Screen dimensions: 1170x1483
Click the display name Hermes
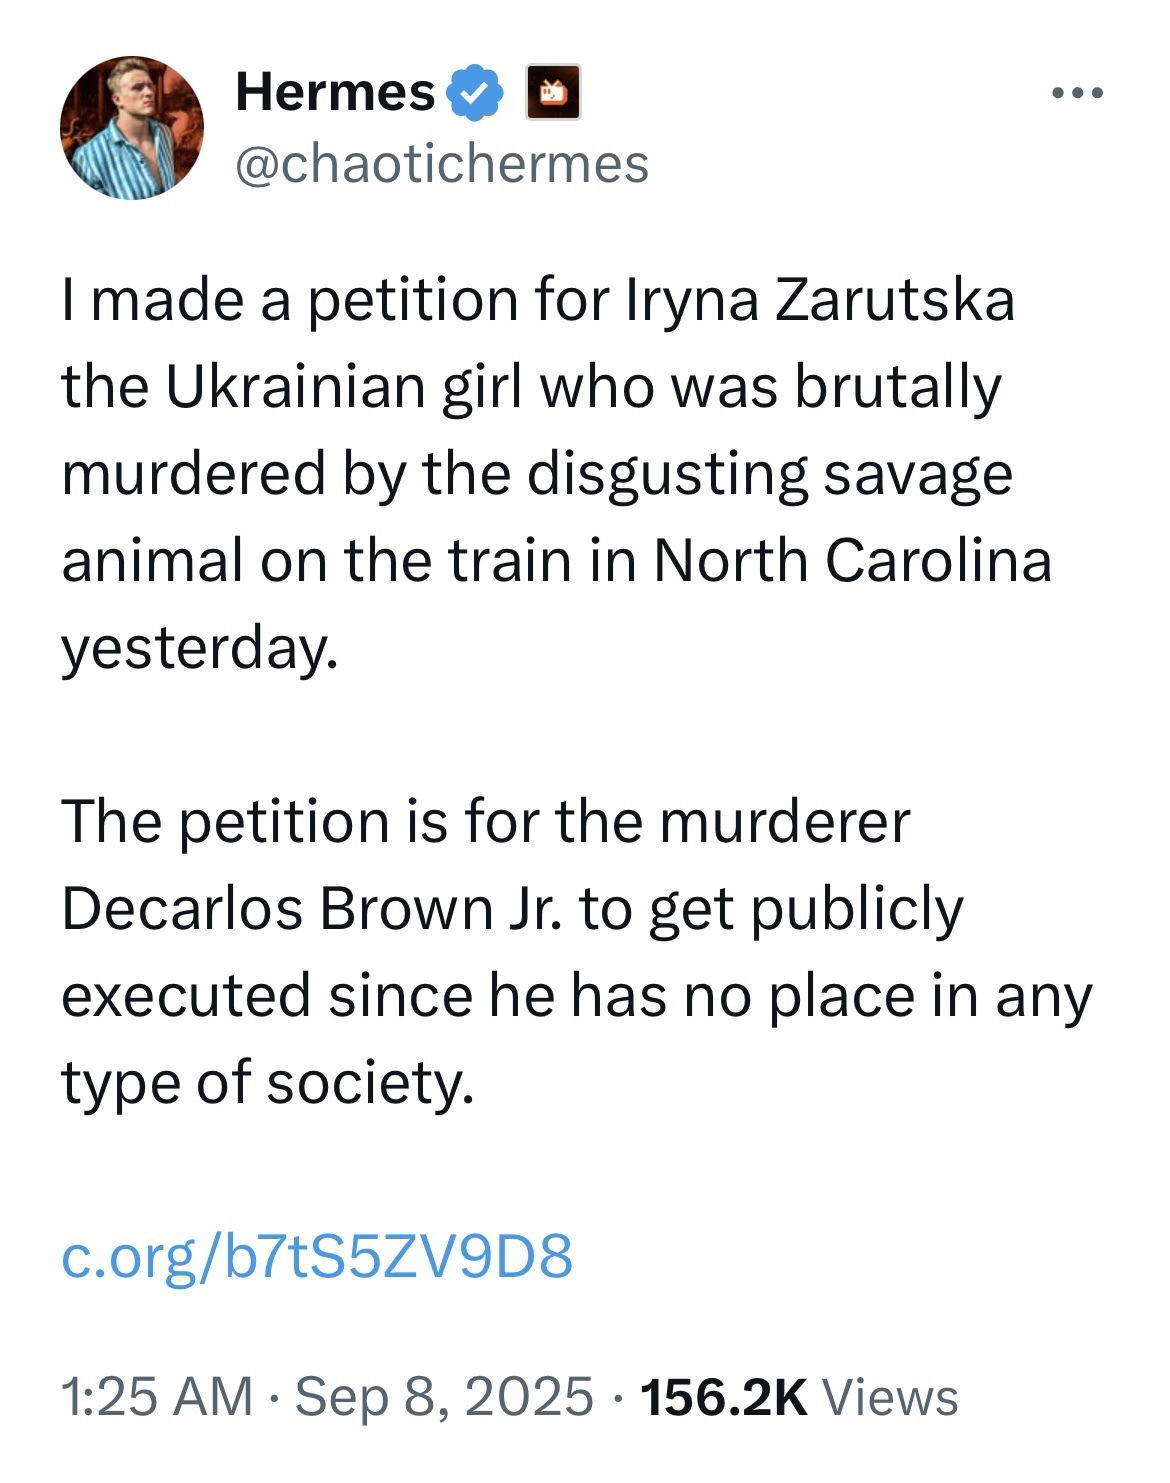334,93
